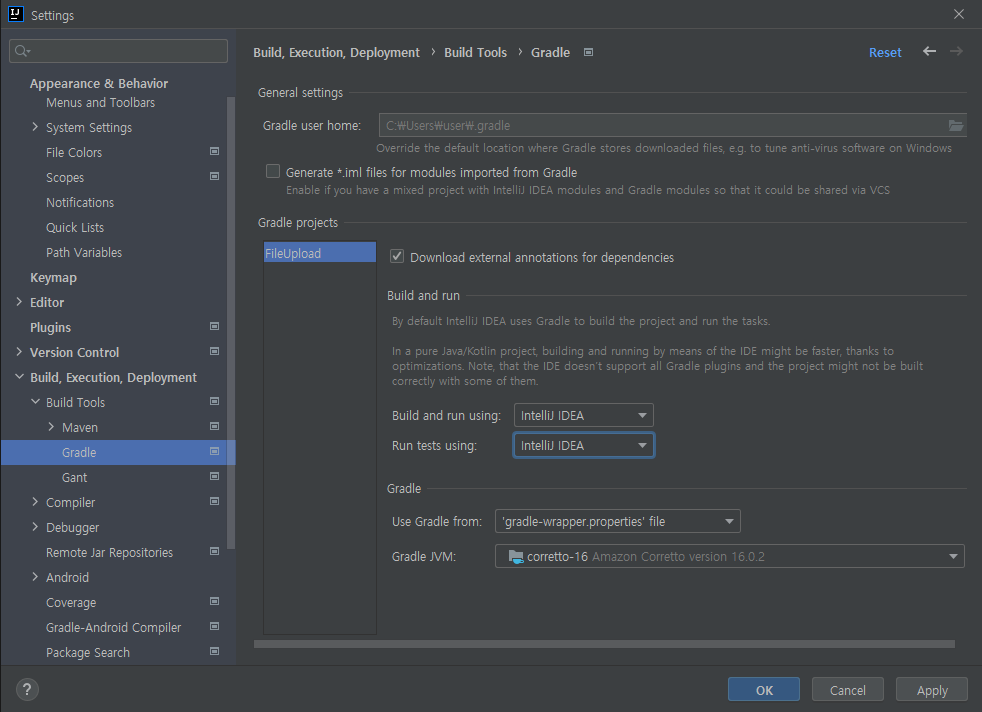Expand the Debugger node
Image resolution: width=982 pixels, height=712 pixels.
click(35, 527)
